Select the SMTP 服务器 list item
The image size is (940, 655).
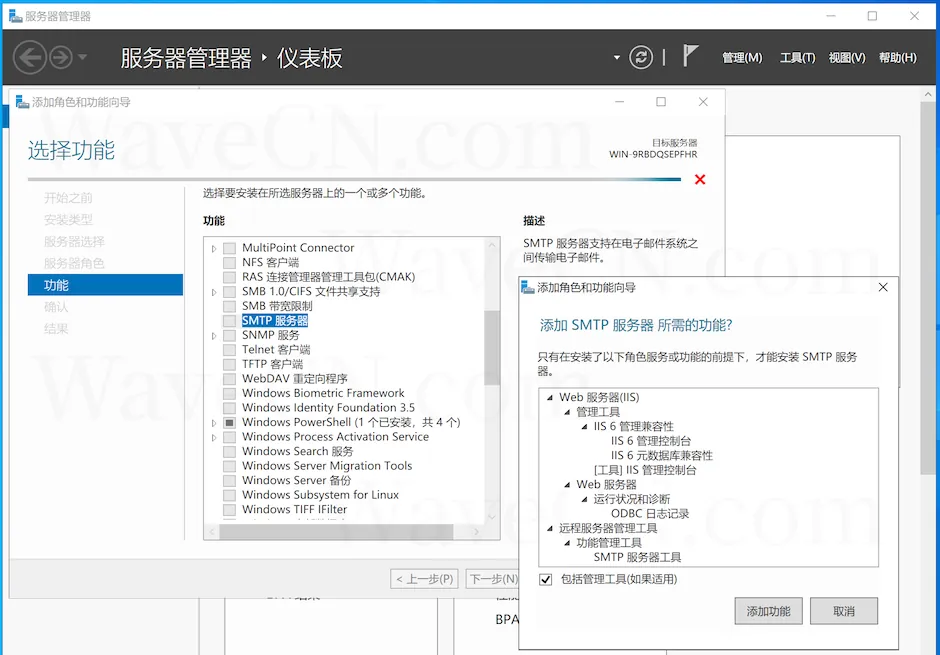point(275,321)
